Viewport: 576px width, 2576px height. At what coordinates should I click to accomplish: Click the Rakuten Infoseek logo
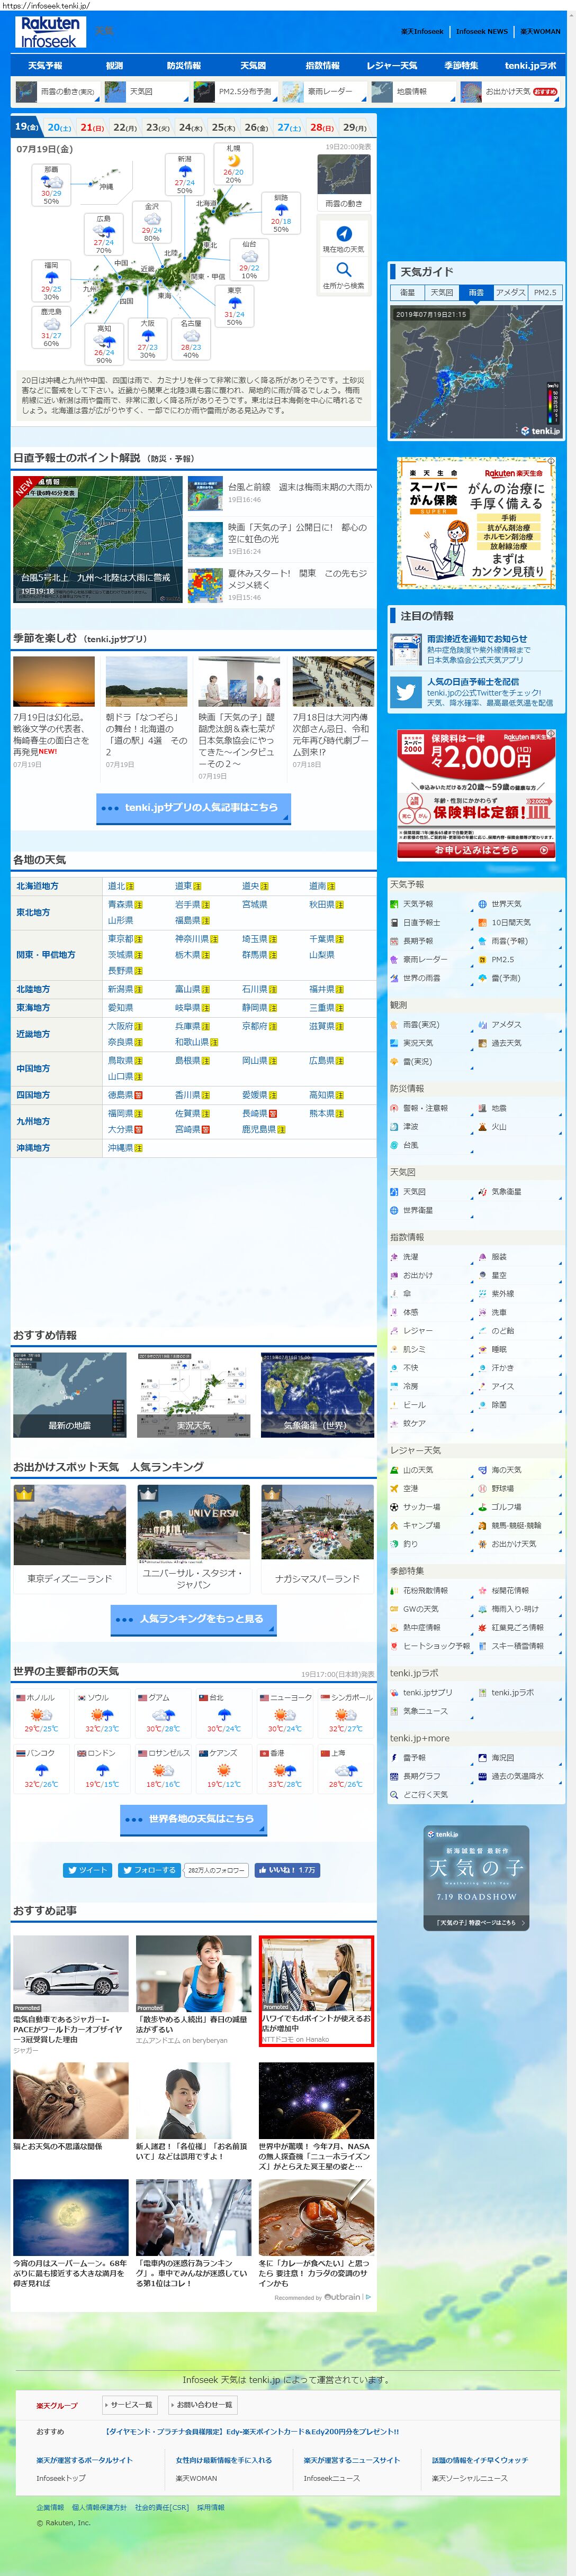pos(50,32)
